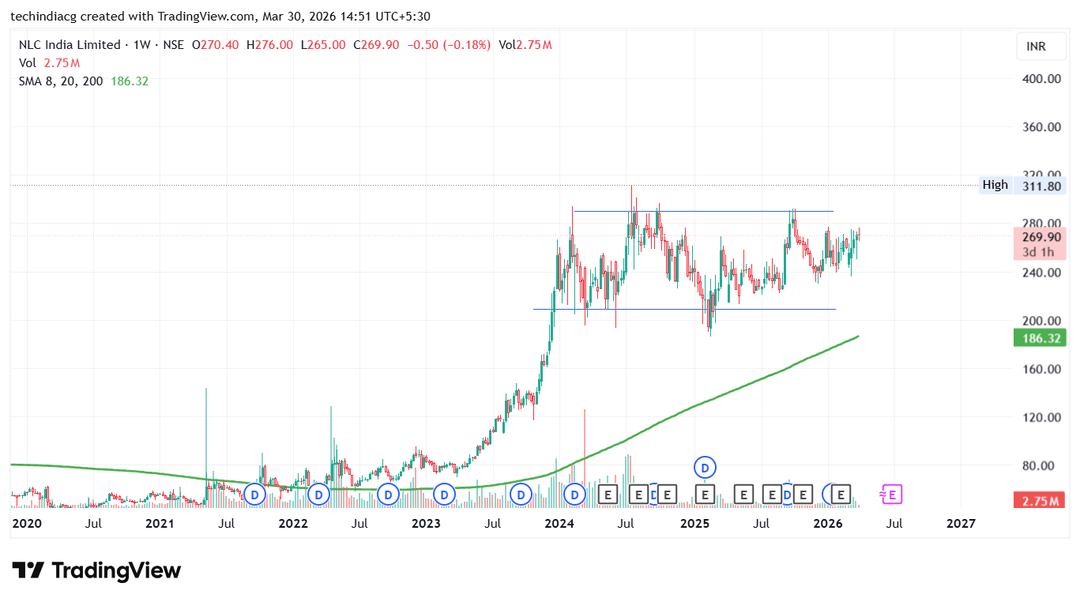Image resolution: width=1080 pixels, height=602 pixels.
Task: Open raised dividend marker above 2025 earnings
Action: tap(705, 468)
